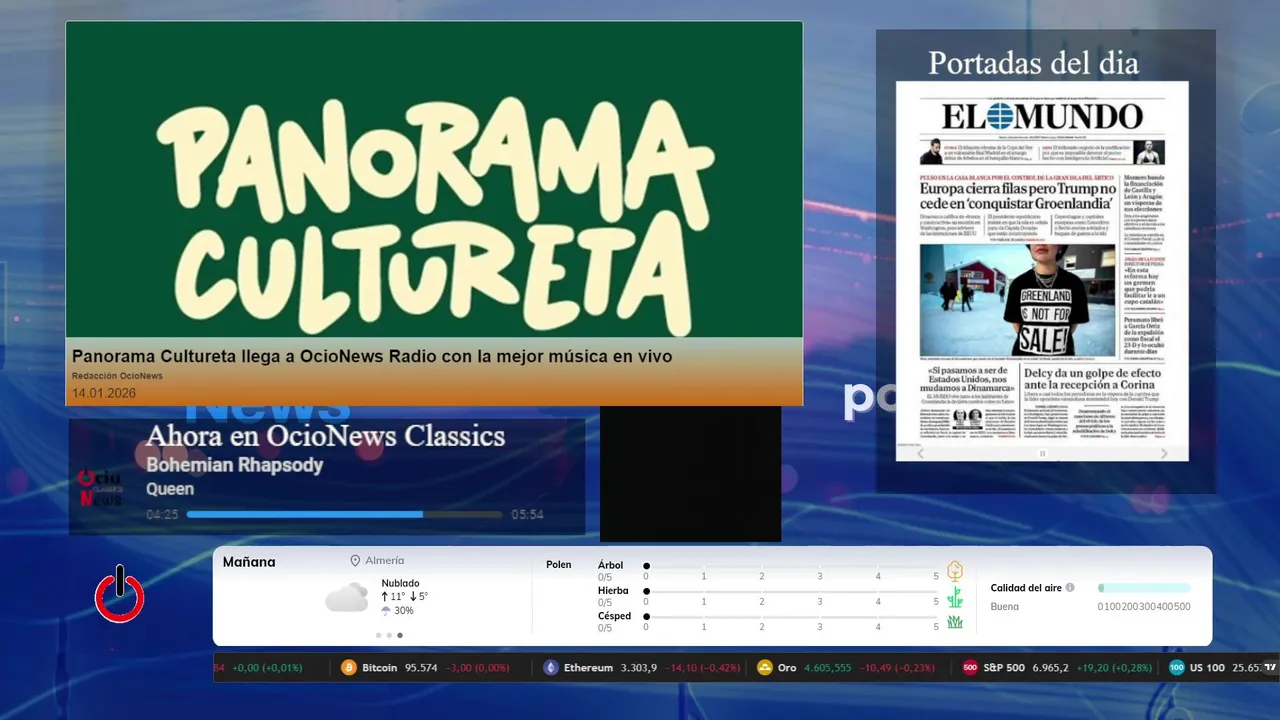
Task: Click the Polen section label
Action: tap(559, 565)
